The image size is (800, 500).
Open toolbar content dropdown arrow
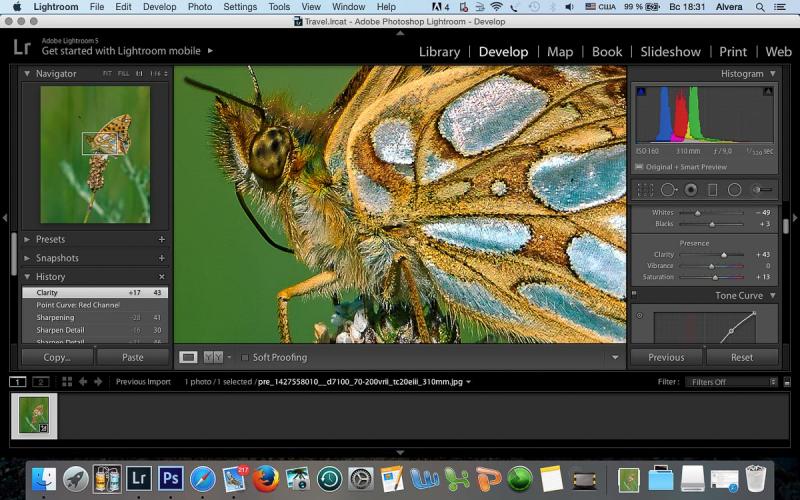pyautogui.click(x=615, y=357)
